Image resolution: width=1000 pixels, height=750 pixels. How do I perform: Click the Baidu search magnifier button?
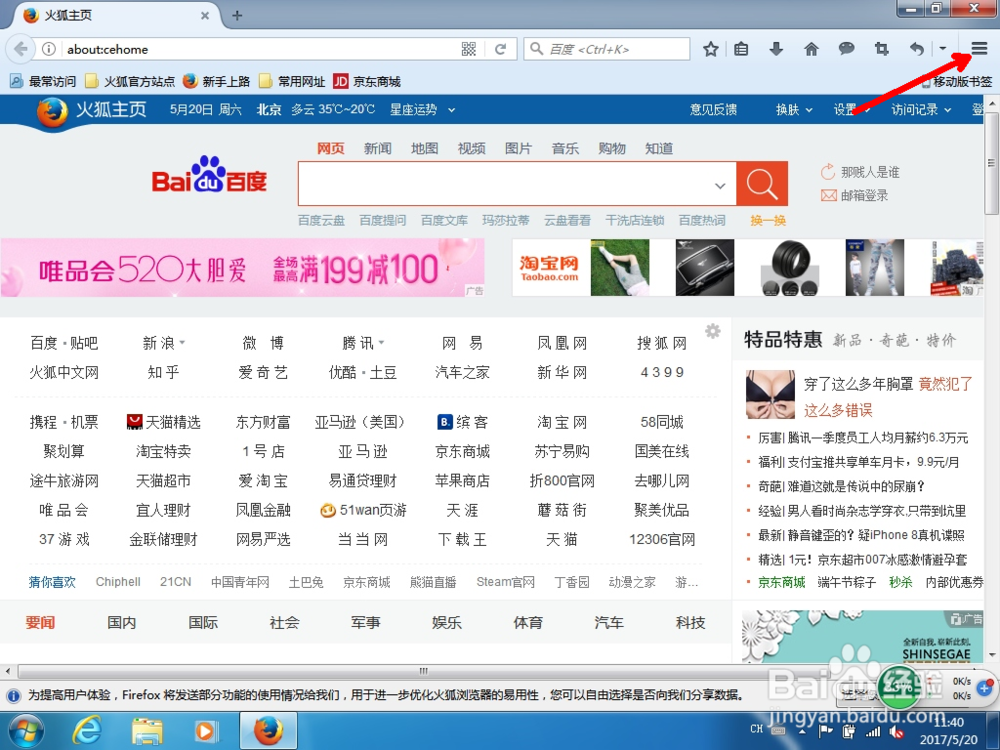click(x=762, y=184)
